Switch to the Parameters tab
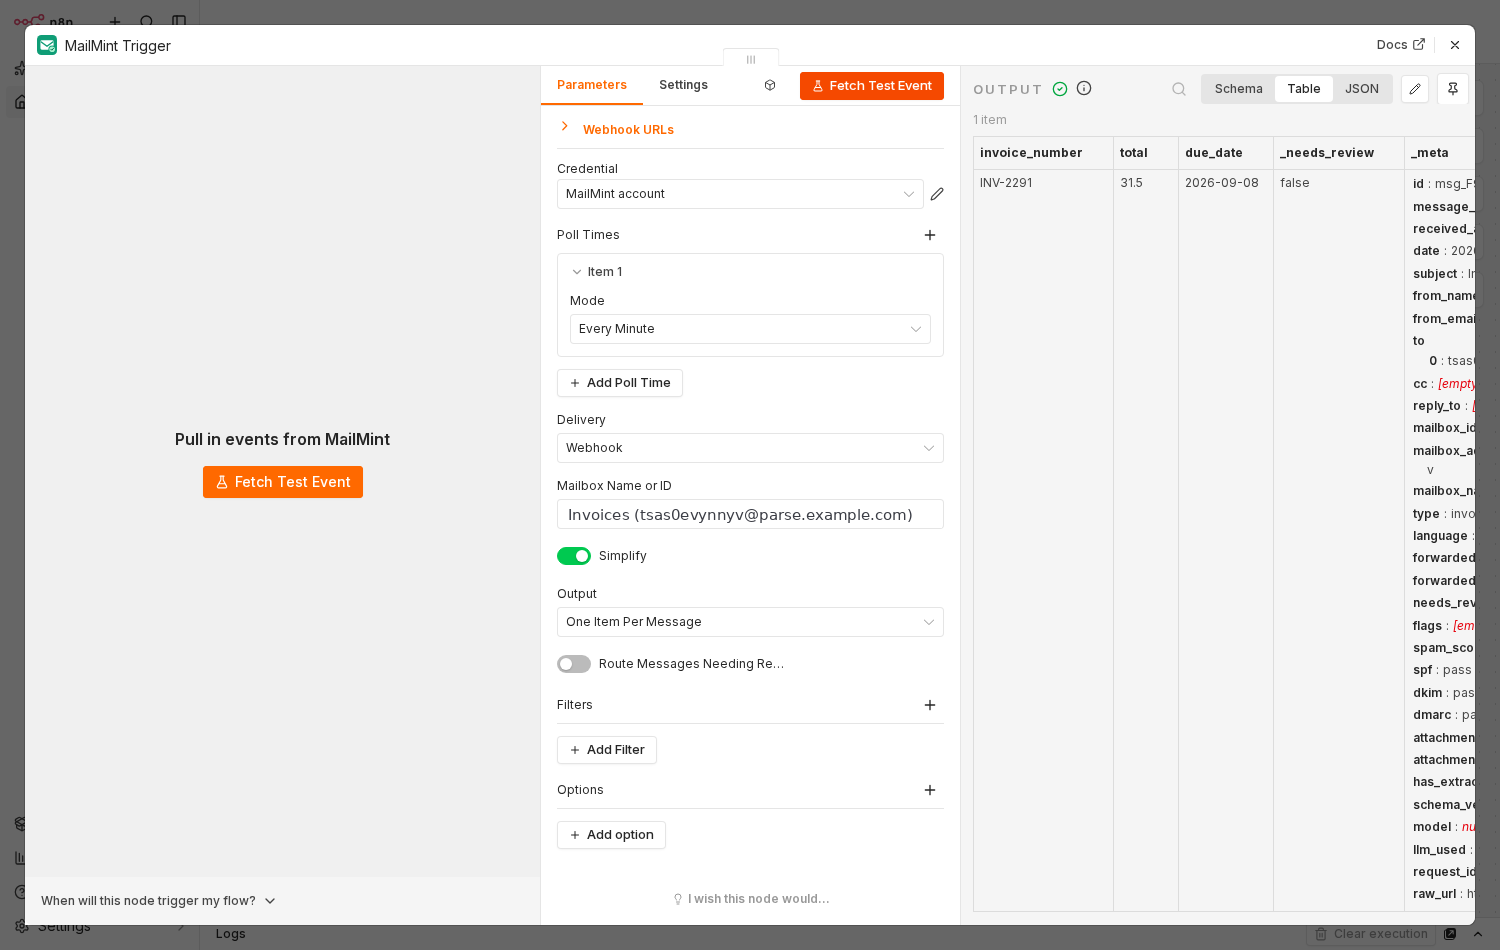1500x950 pixels. [x=592, y=85]
